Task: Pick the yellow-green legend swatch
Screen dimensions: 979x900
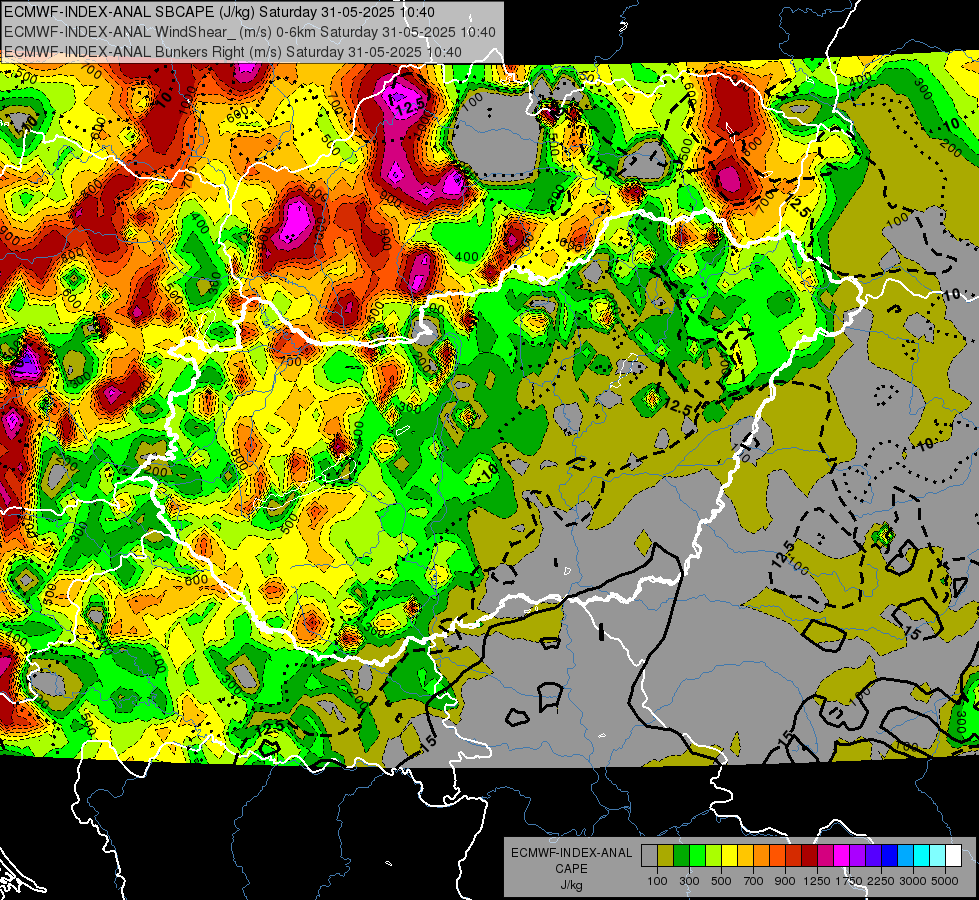Action: click(714, 856)
